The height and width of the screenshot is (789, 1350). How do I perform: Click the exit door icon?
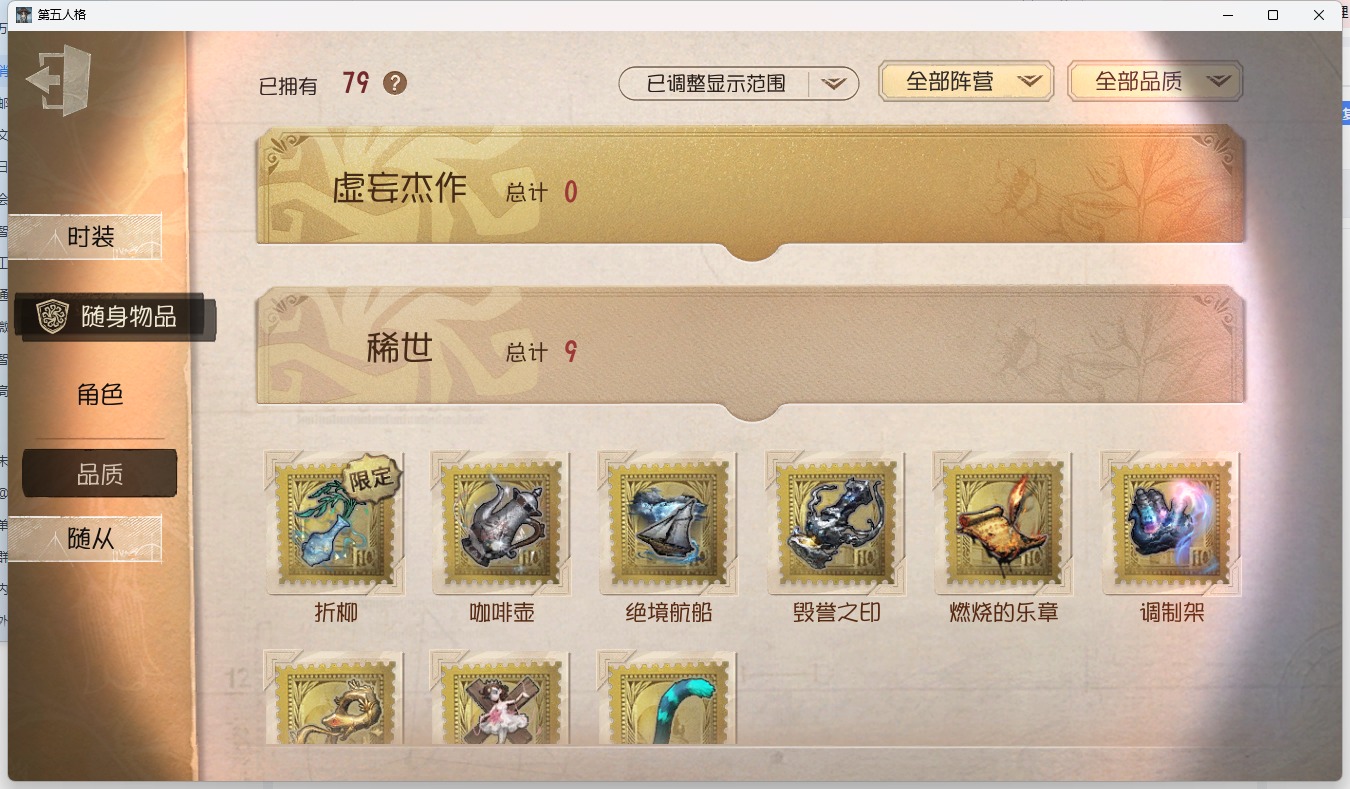coord(59,80)
